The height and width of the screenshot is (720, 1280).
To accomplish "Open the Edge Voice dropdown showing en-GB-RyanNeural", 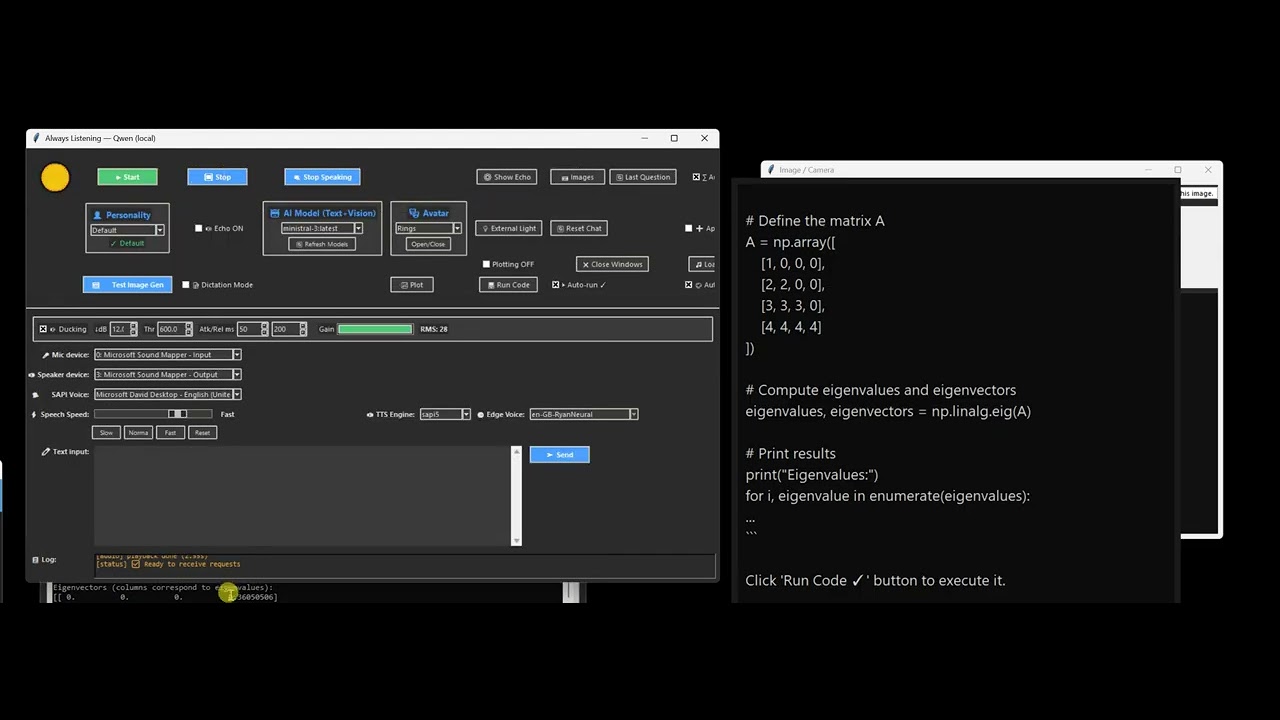I will pos(583,414).
